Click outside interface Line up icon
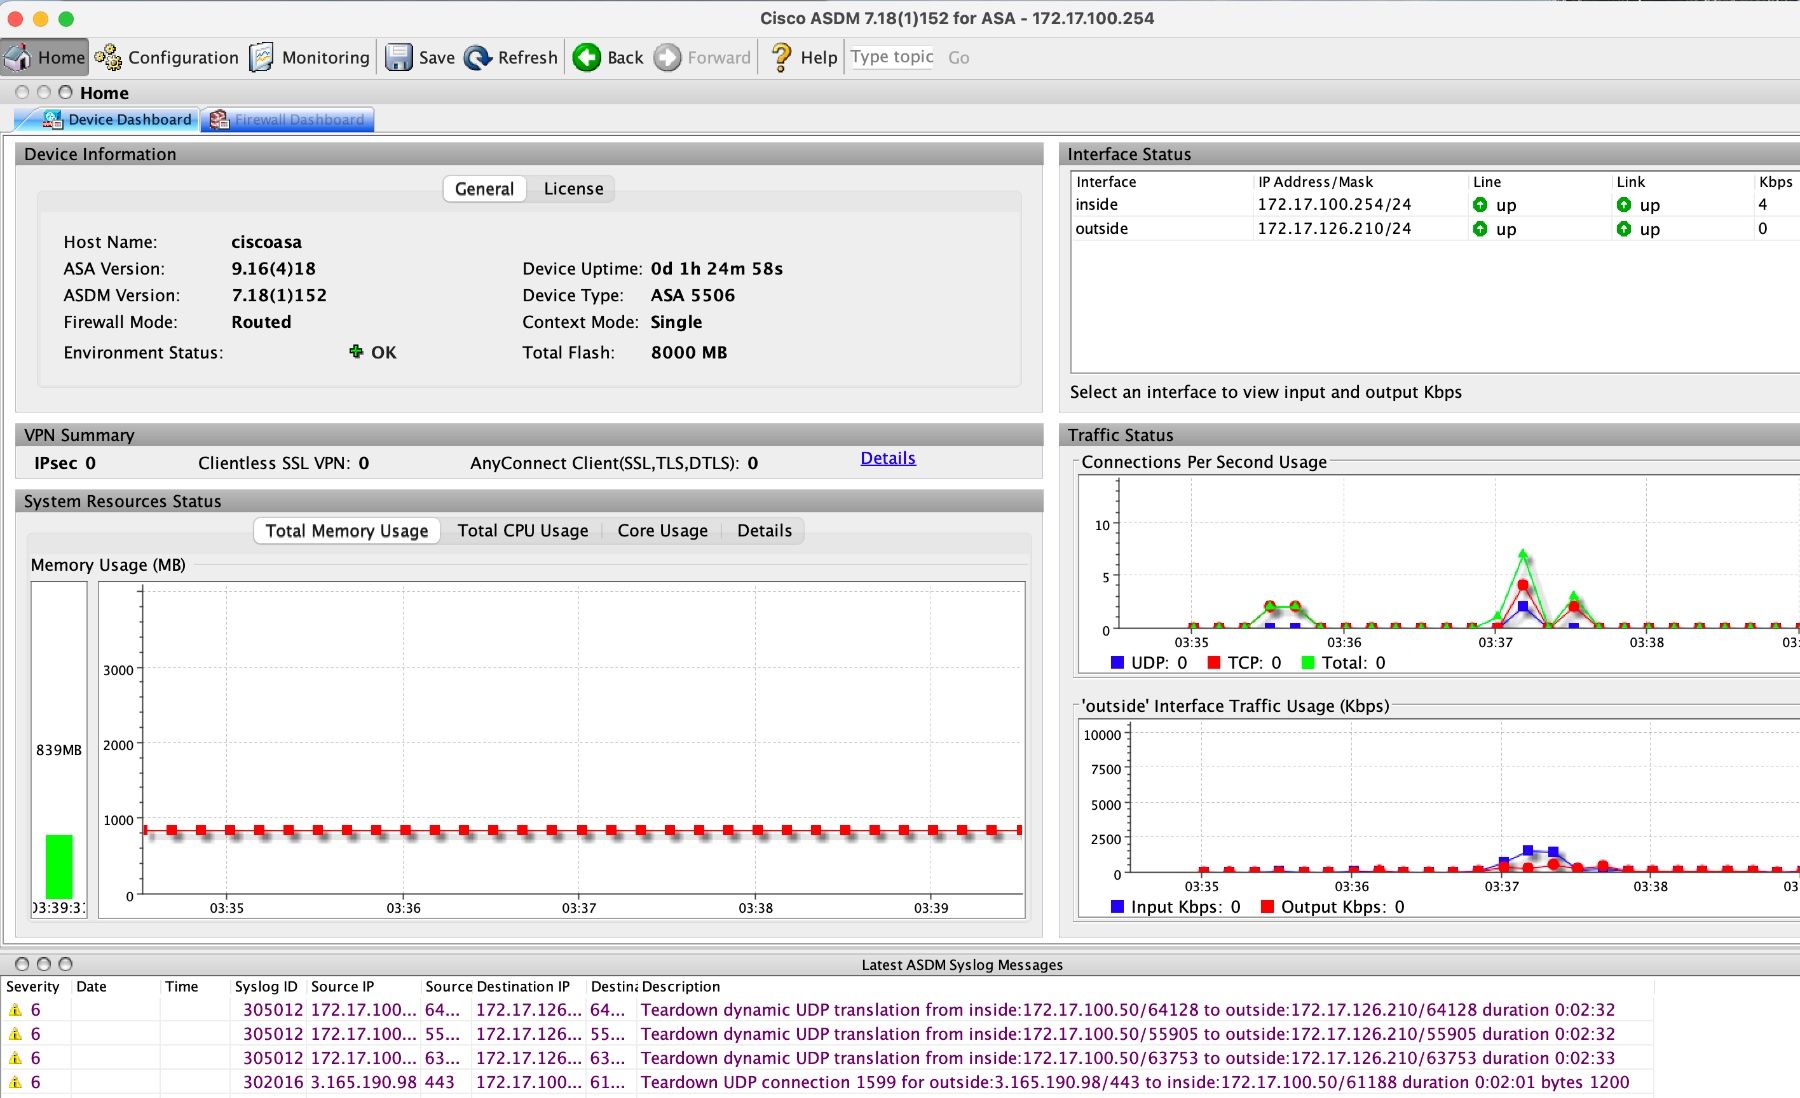This screenshot has width=1800, height=1098. [1480, 229]
